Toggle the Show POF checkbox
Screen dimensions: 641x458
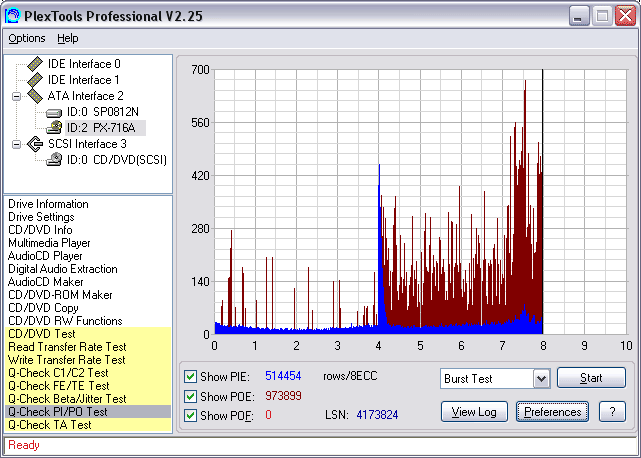click(x=190, y=415)
